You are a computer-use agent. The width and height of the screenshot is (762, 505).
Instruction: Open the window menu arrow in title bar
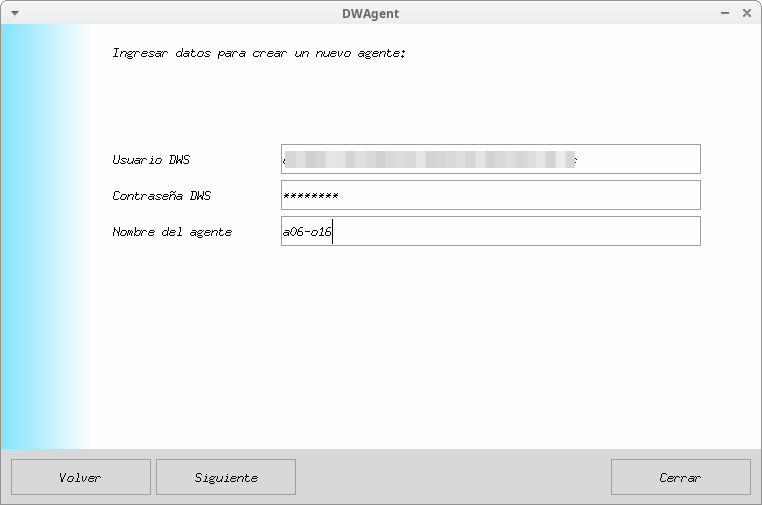(15, 13)
